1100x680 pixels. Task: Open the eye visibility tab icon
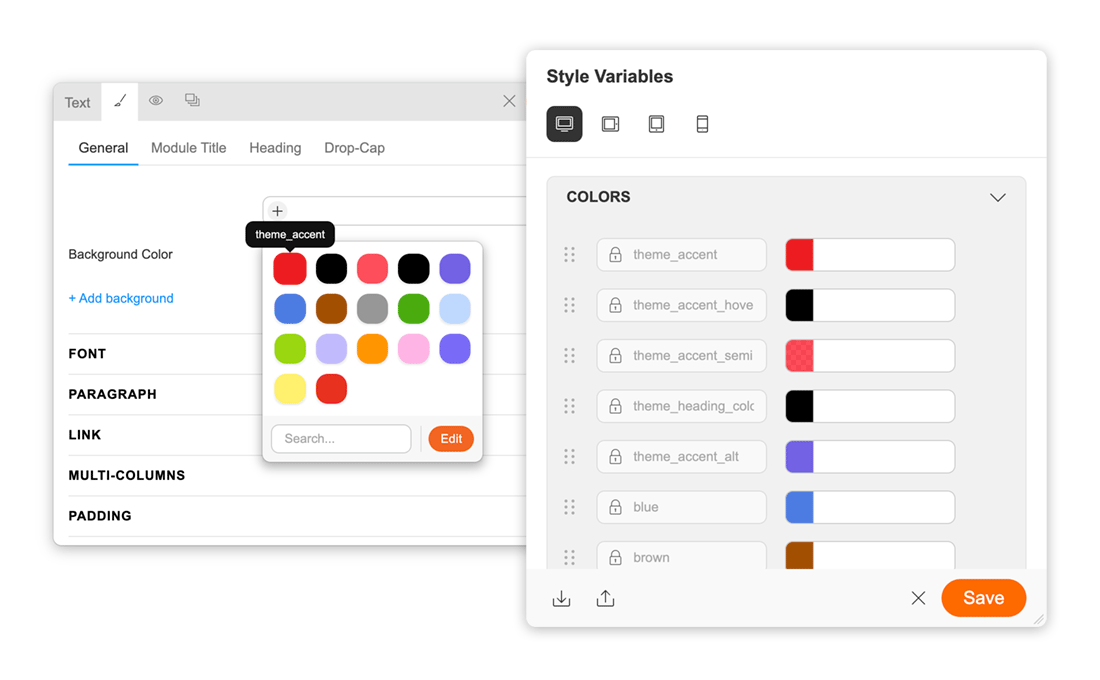(156, 101)
